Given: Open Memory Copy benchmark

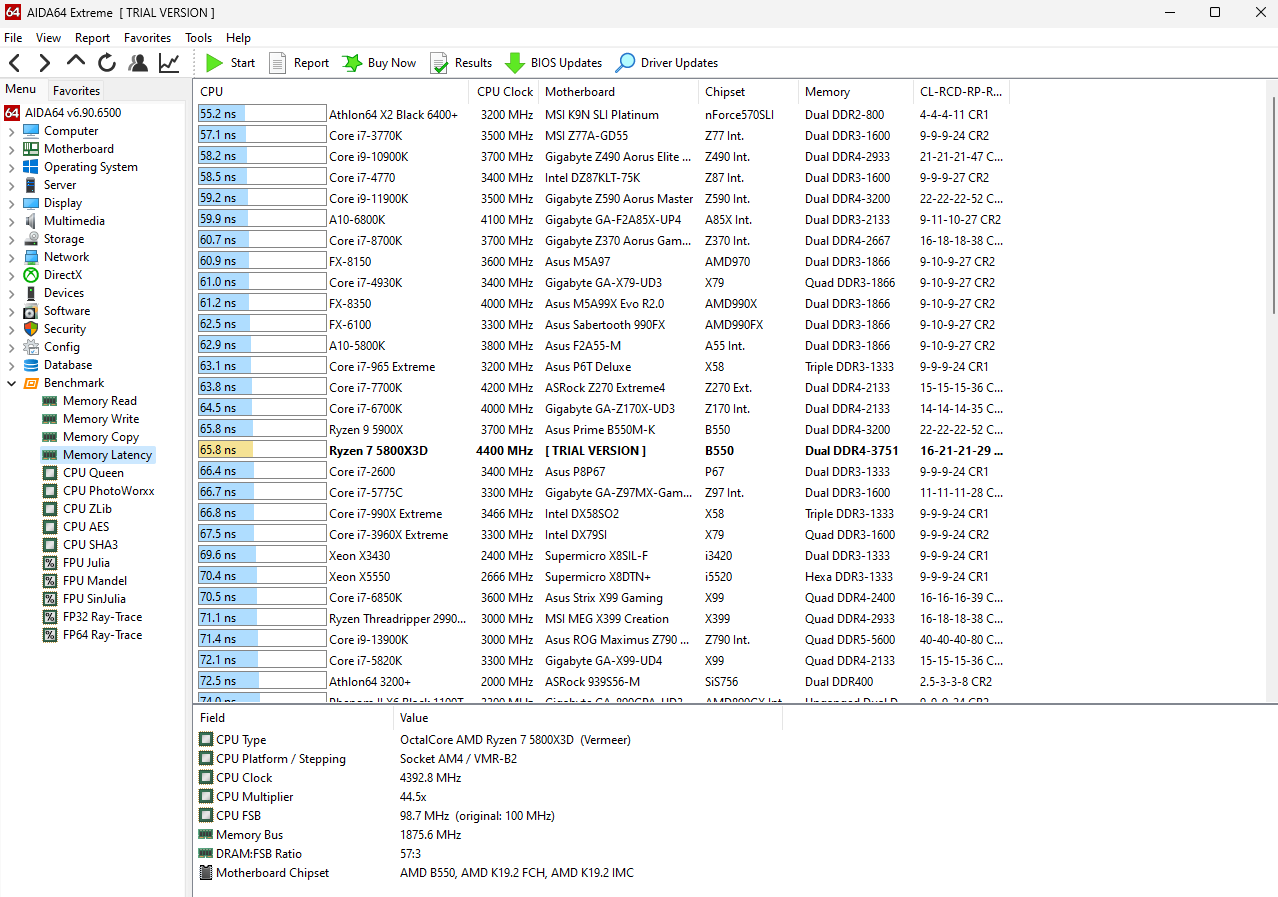Looking at the screenshot, I should (91, 437).
